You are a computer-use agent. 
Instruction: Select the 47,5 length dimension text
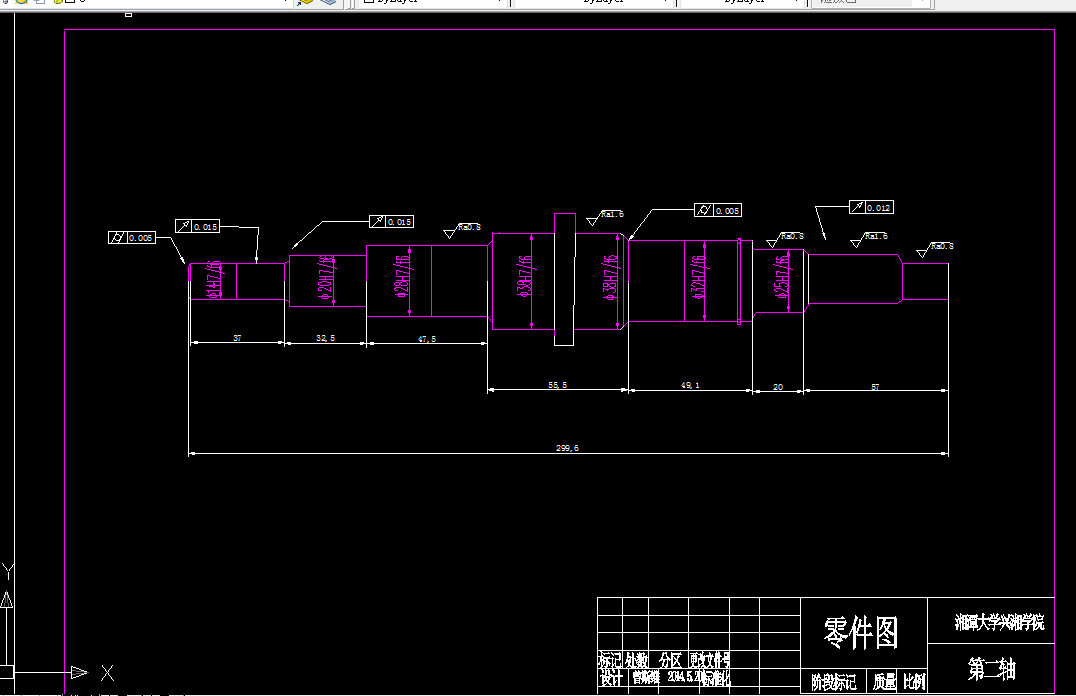coord(427,339)
